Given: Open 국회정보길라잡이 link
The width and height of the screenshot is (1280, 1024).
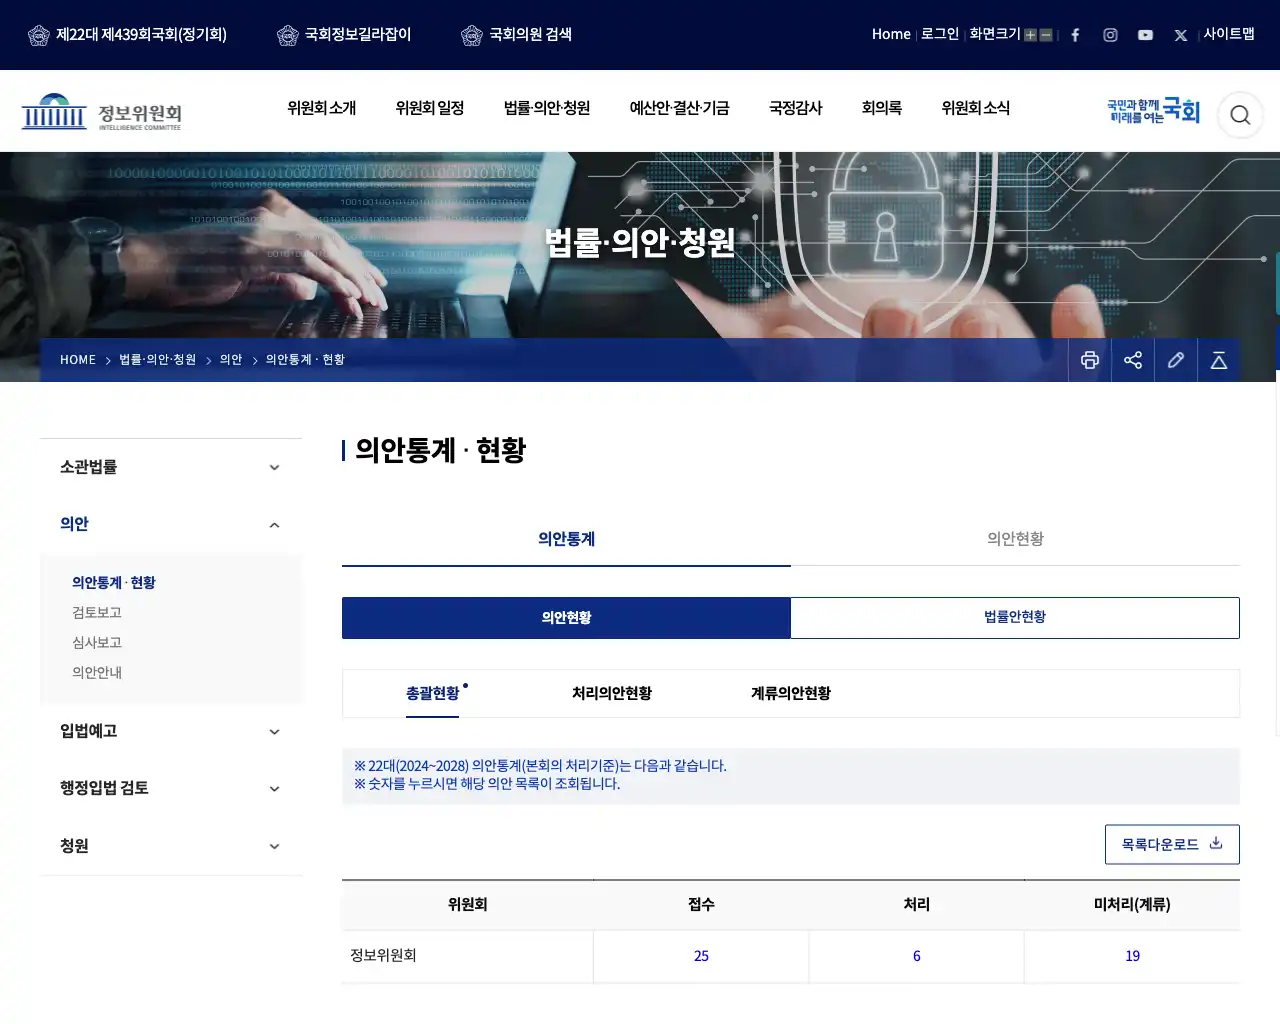Looking at the screenshot, I should pos(358,34).
